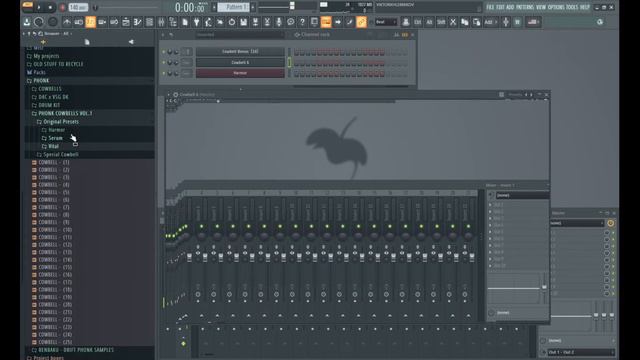Click the bar-chart icon after the toolbar W button
The image size is (640, 360).
pos(532,22)
